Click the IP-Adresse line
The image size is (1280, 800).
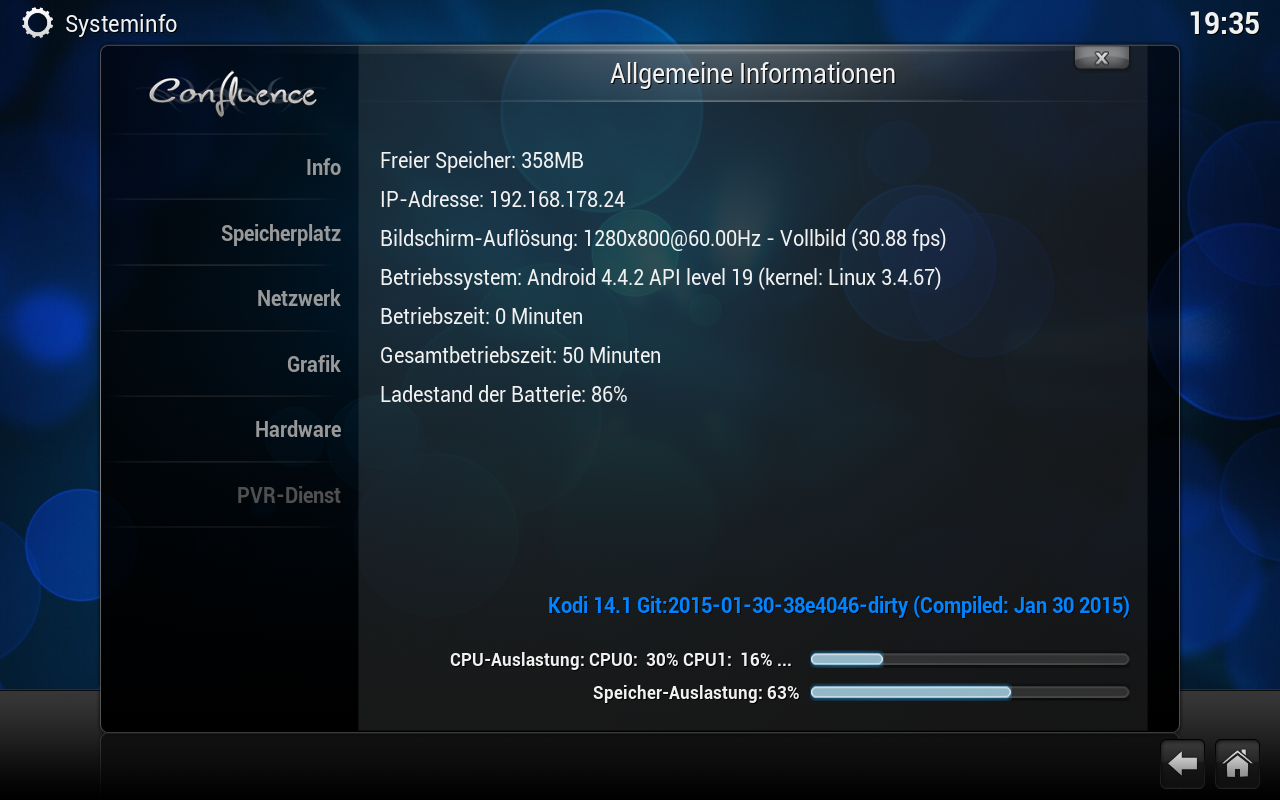pyautogui.click(x=502, y=199)
